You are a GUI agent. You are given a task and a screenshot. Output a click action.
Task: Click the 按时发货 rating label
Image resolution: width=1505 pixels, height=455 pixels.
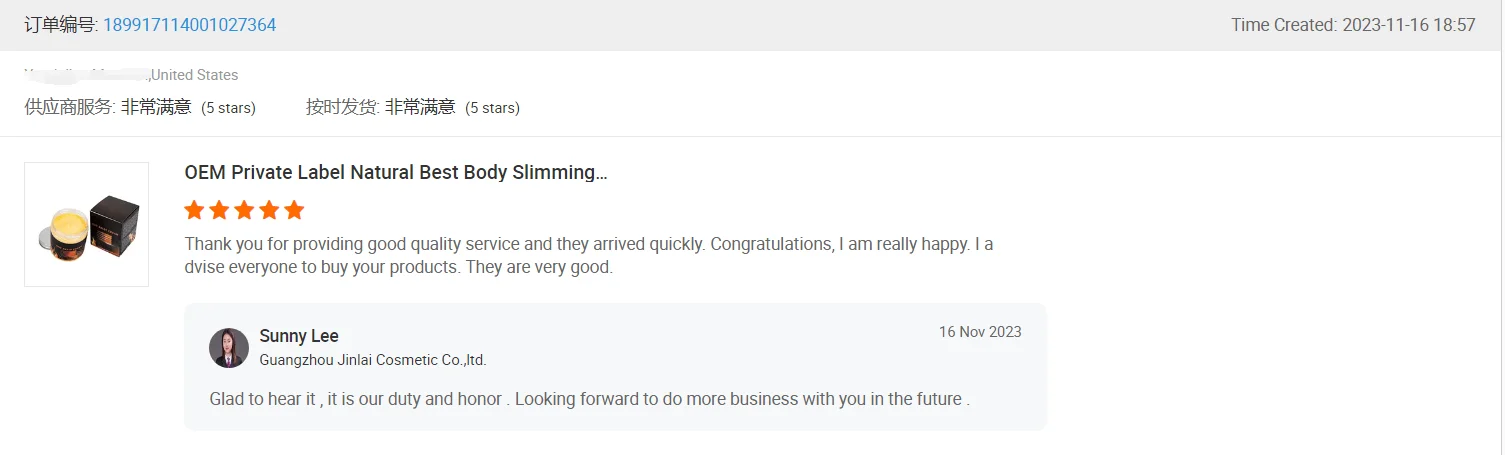pyautogui.click(x=342, y=107)
